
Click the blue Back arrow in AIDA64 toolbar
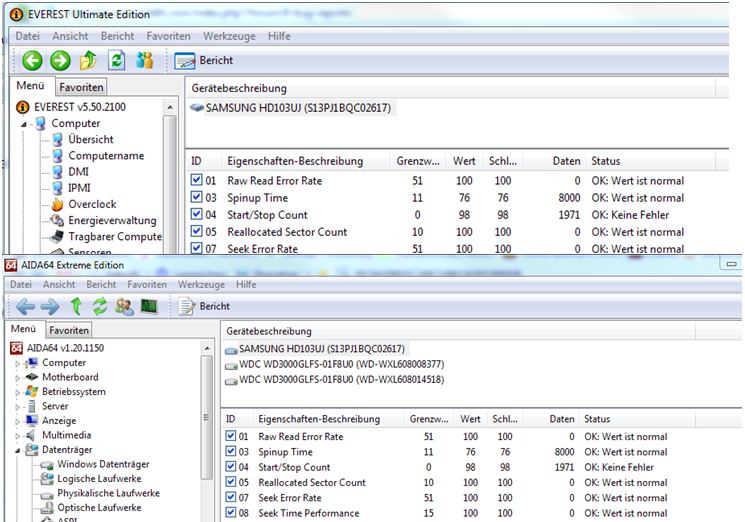click(x=25, y=307)
